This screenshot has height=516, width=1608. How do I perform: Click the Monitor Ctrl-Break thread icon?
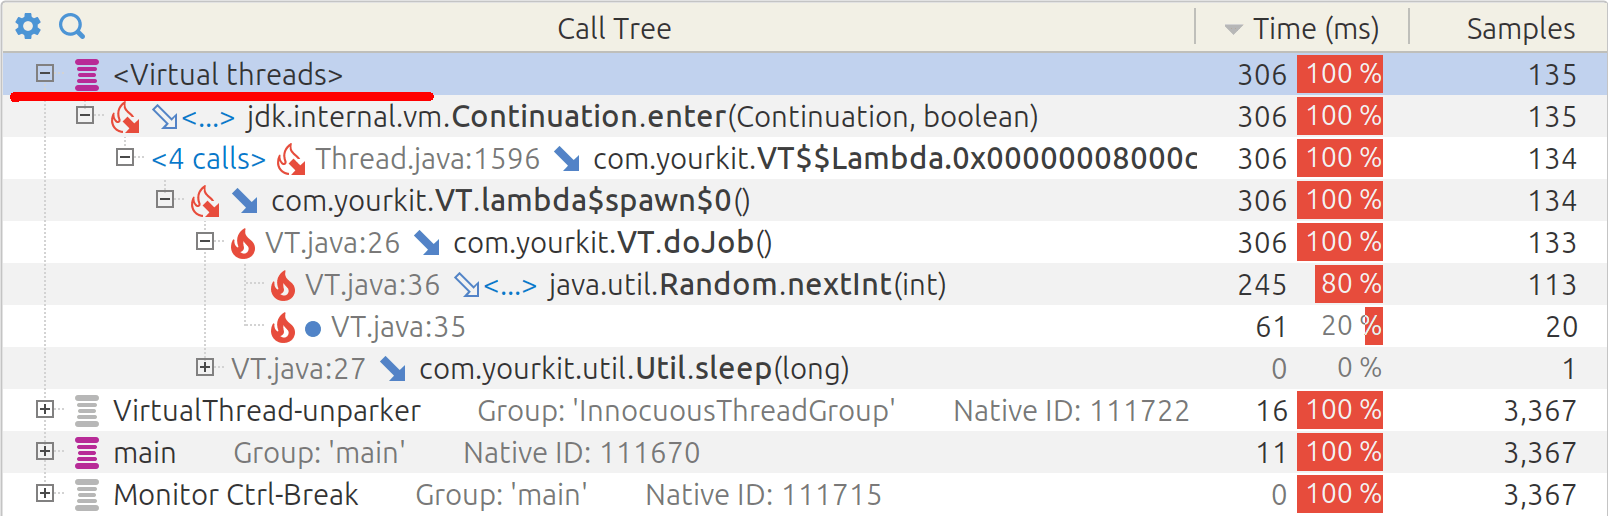coord(87,494)
